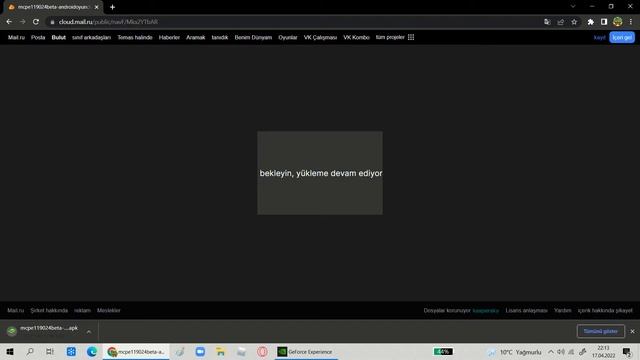Open Opera browser from taskbar
This screenshot has width=640, height=360.
coord(262,351)
